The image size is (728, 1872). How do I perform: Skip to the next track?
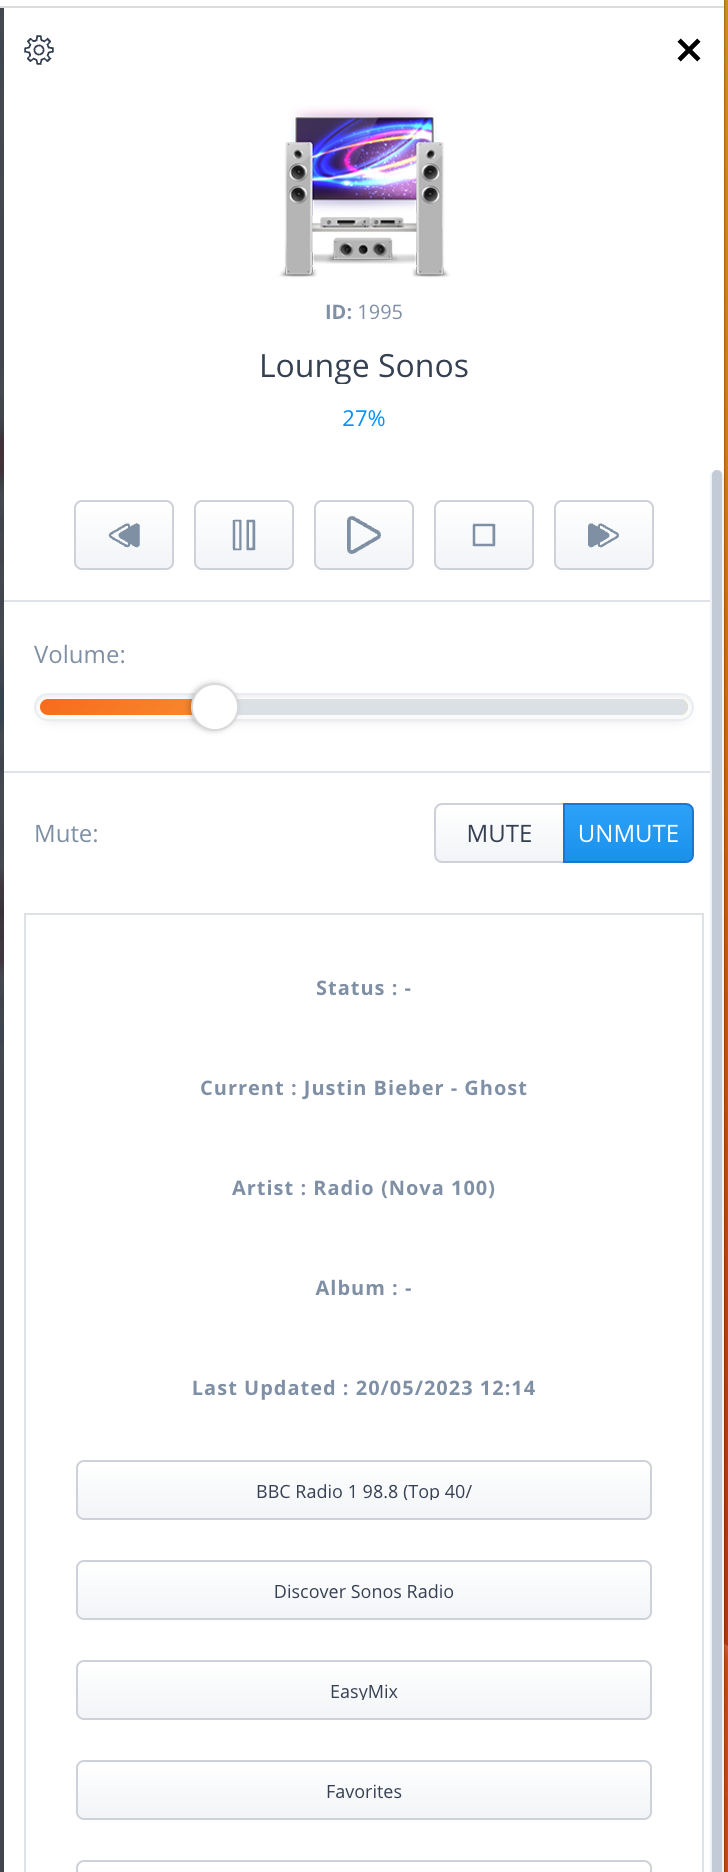[604, 535]
